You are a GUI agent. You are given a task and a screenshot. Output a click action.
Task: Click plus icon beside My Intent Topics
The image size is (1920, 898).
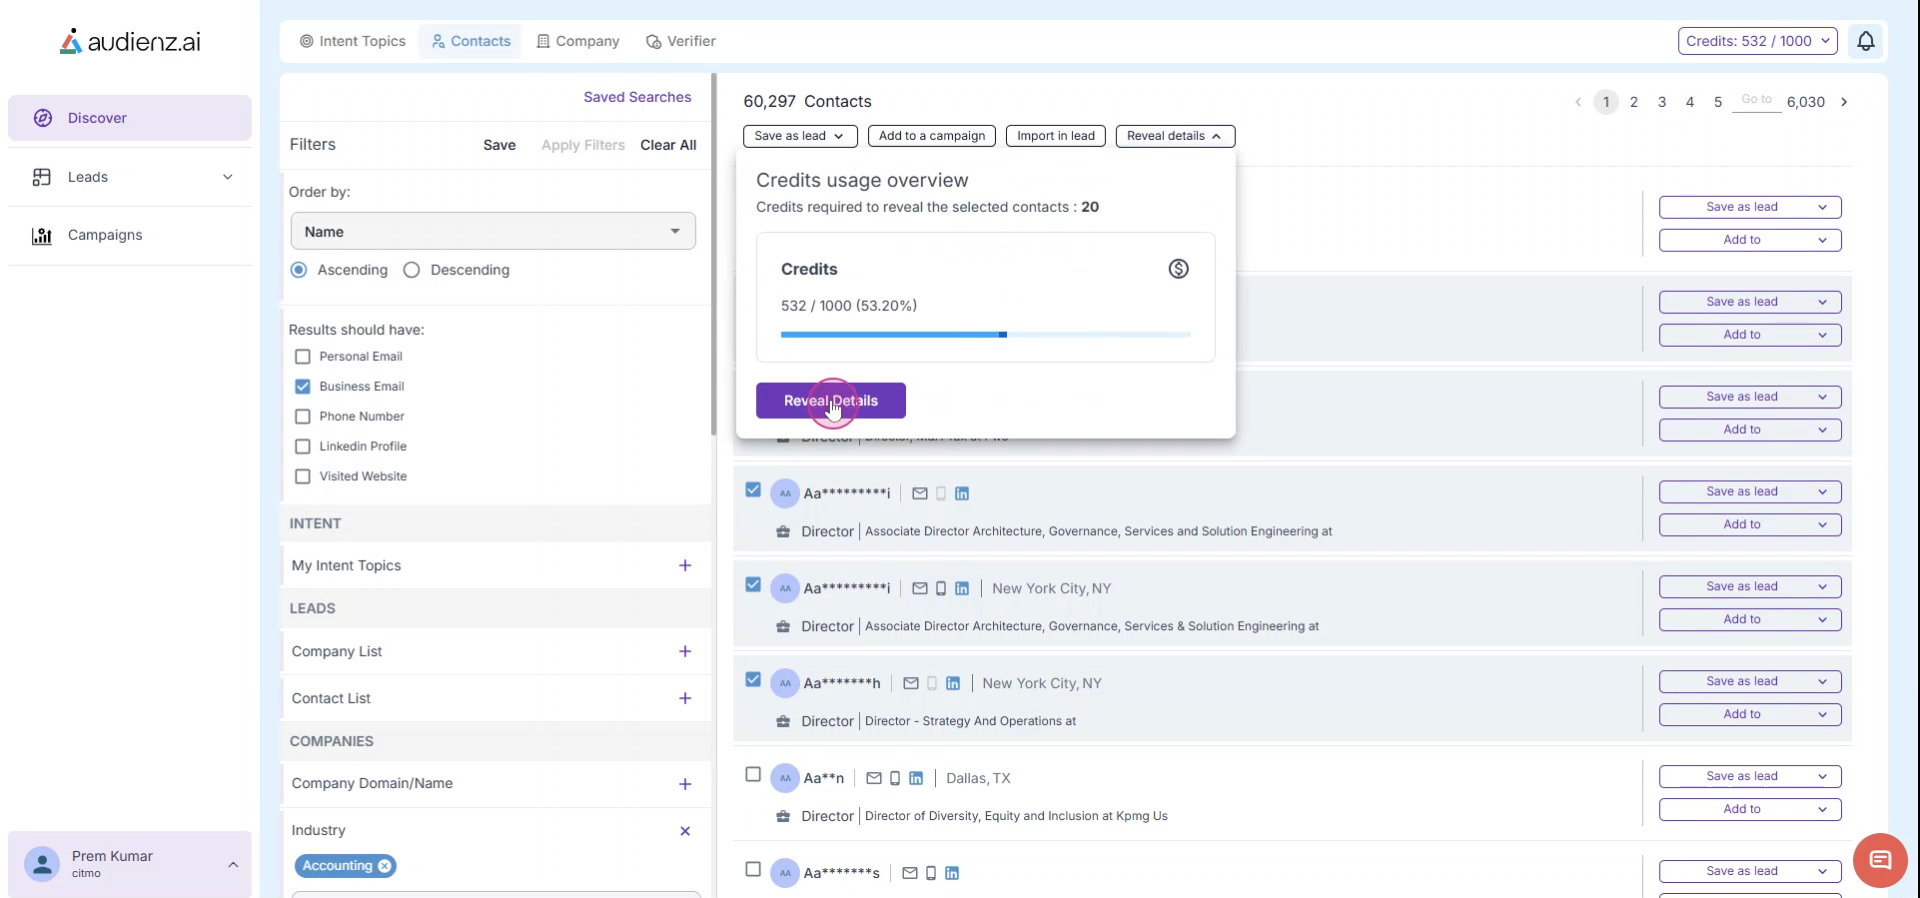point(685,566)
